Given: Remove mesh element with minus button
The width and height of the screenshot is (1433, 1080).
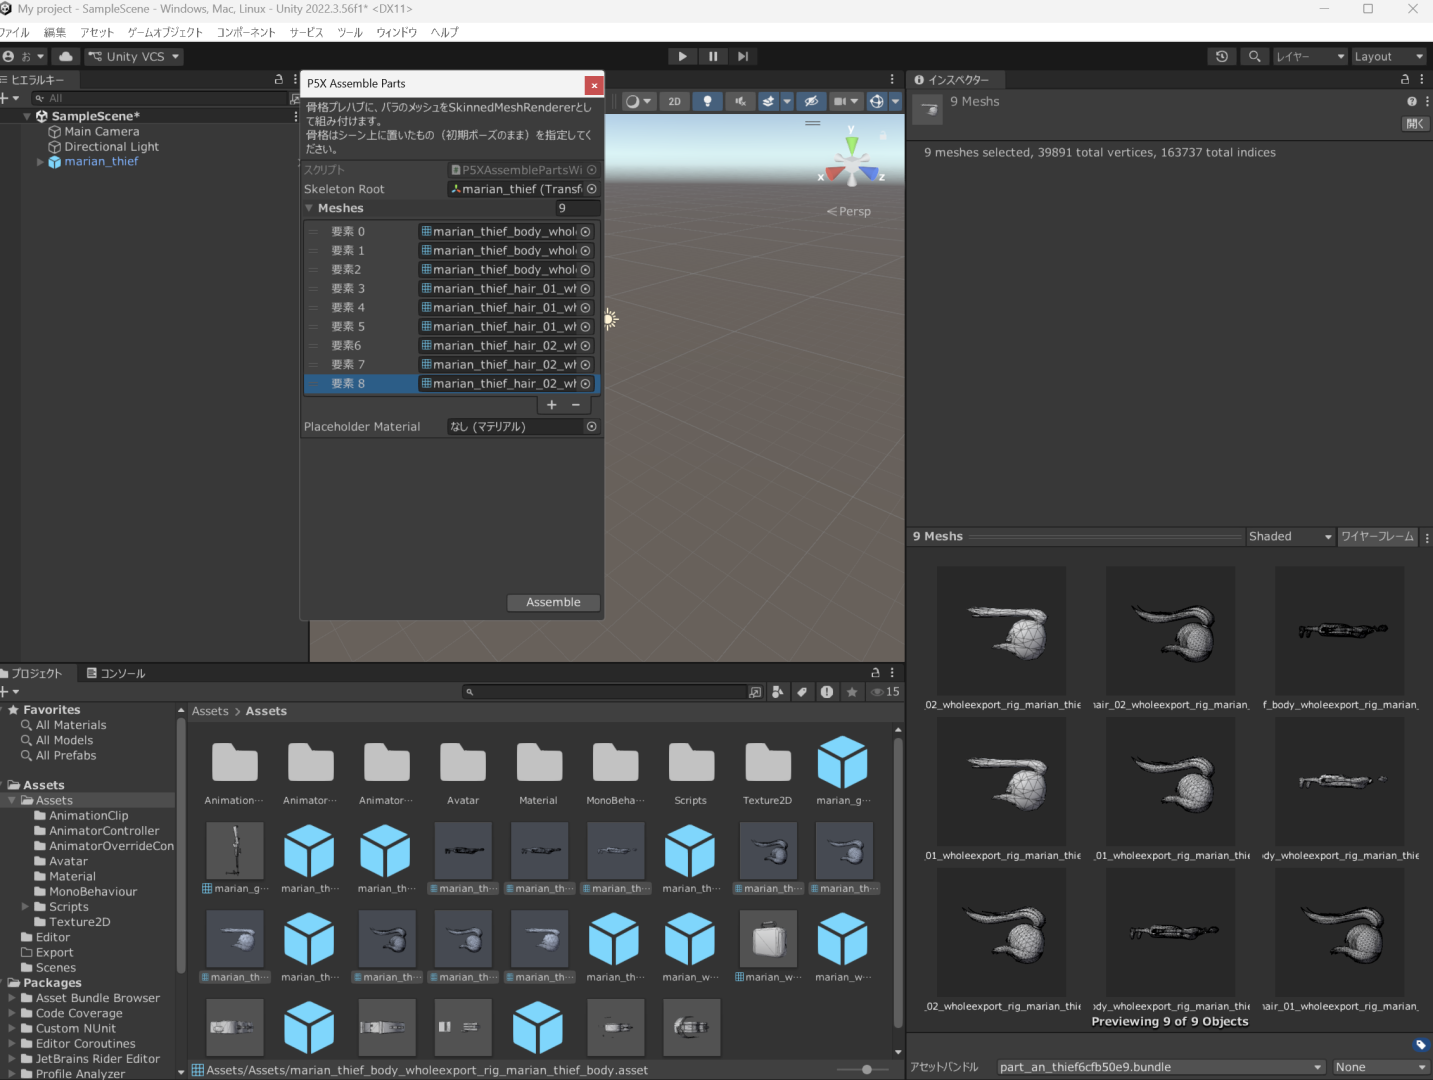Looking at the screenshot, I should pos(576,405).
